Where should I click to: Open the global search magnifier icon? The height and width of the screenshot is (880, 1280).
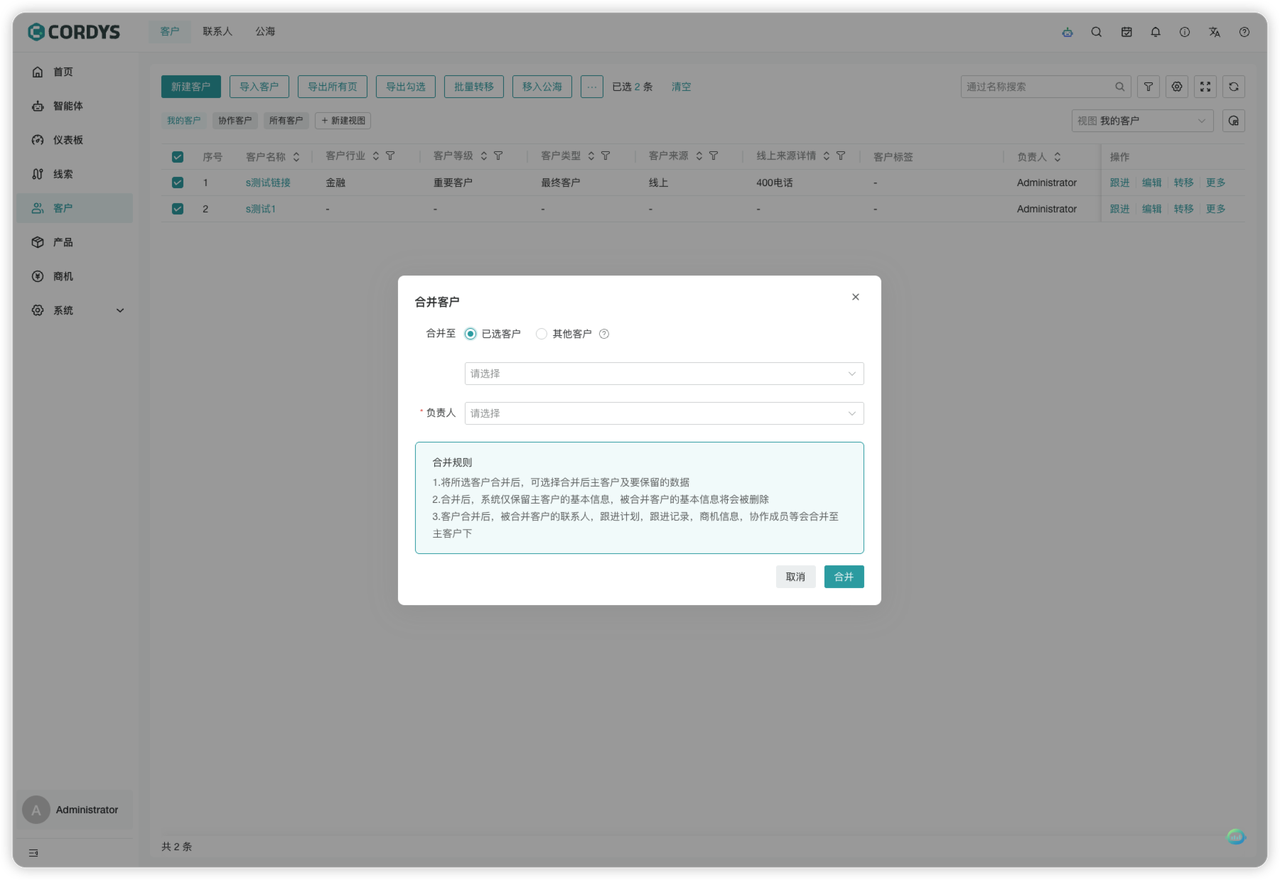(1096, 32)
